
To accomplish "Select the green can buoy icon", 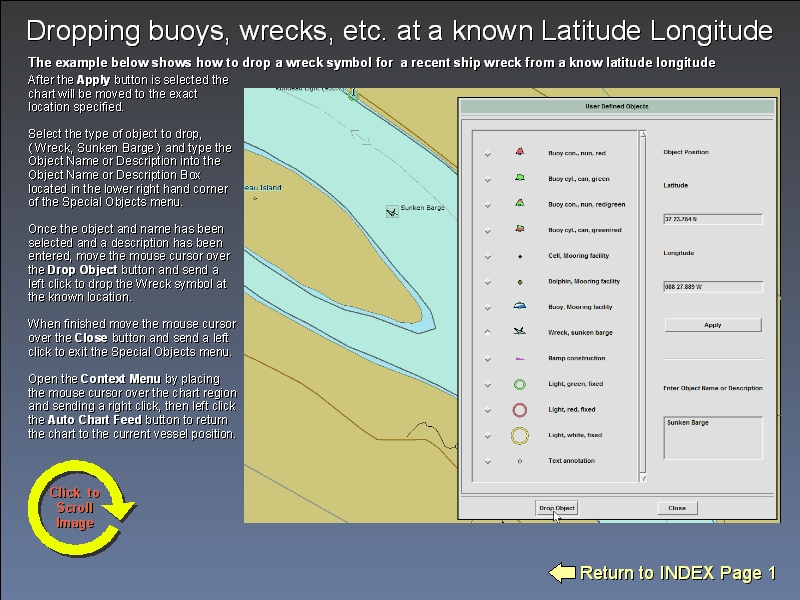I will click(520, 178).
